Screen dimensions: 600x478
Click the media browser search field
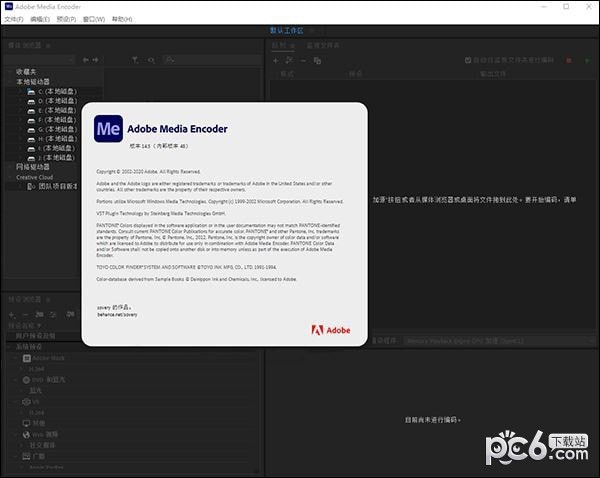212,60
